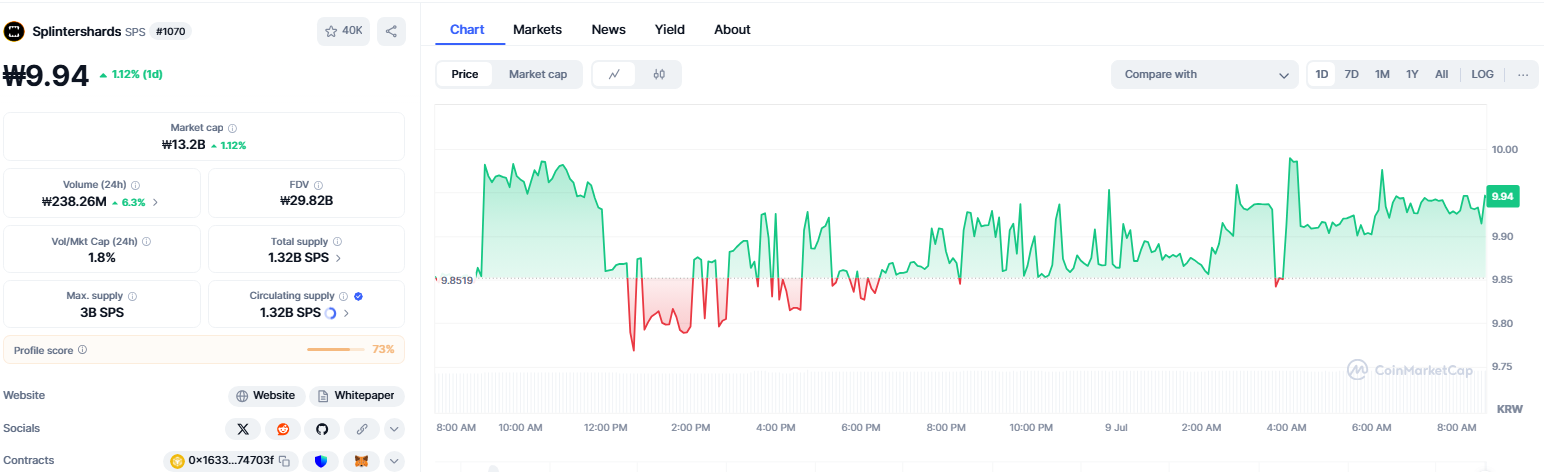Click the Max. supply info icon

(x=132, y=296)
